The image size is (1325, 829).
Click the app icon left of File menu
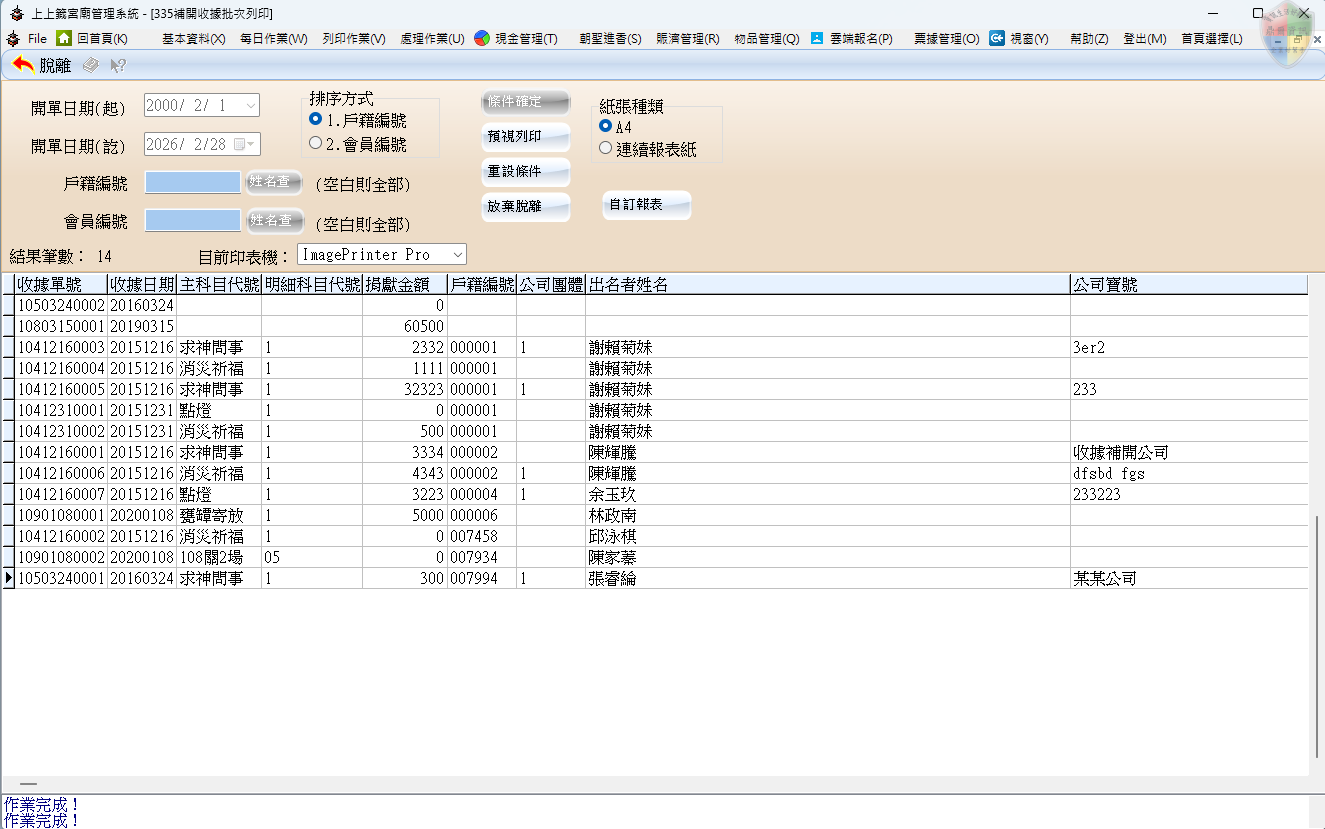[12, 38]
